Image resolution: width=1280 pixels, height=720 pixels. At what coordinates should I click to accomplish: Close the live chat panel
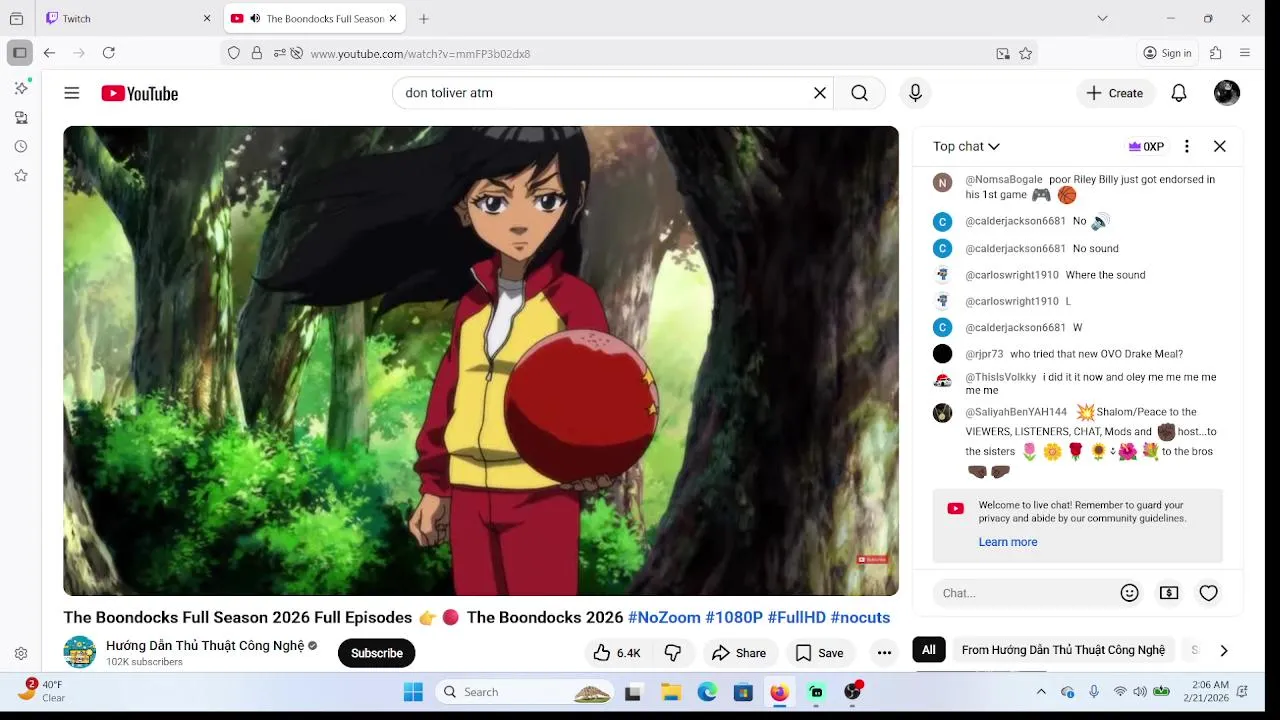point(1220,146)
